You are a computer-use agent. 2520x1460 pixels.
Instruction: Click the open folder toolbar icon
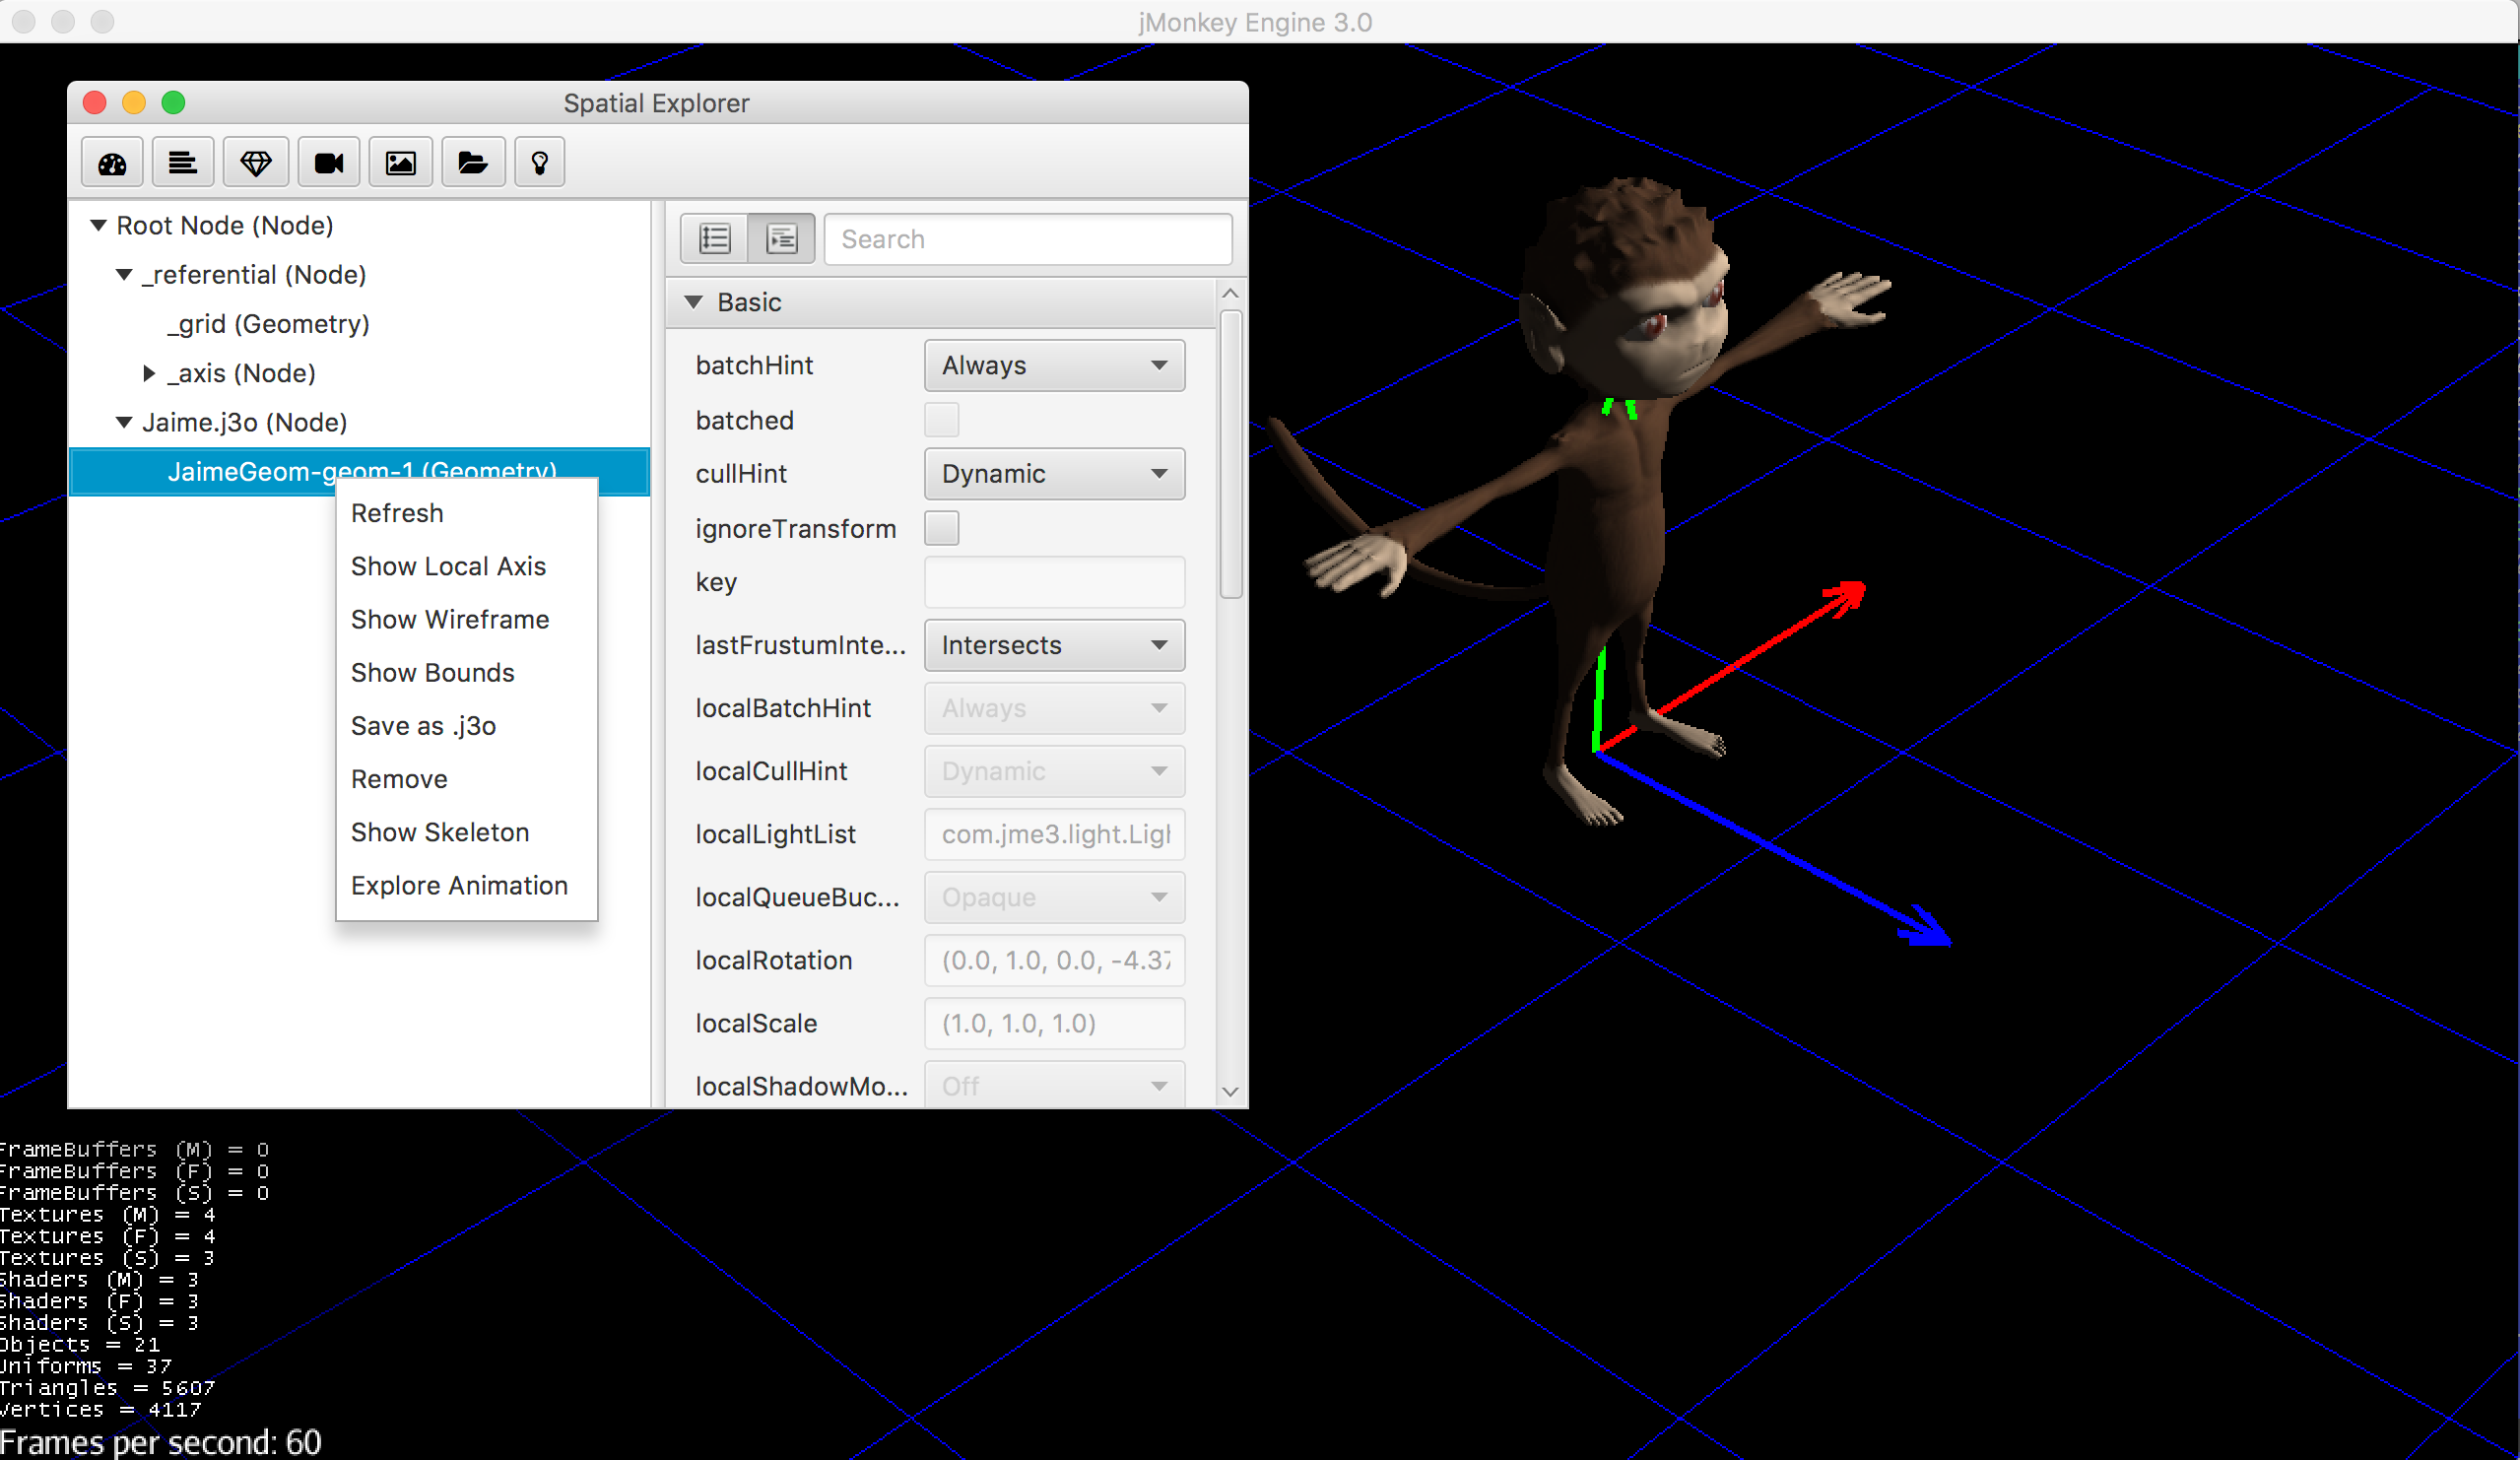coord(473,163)
